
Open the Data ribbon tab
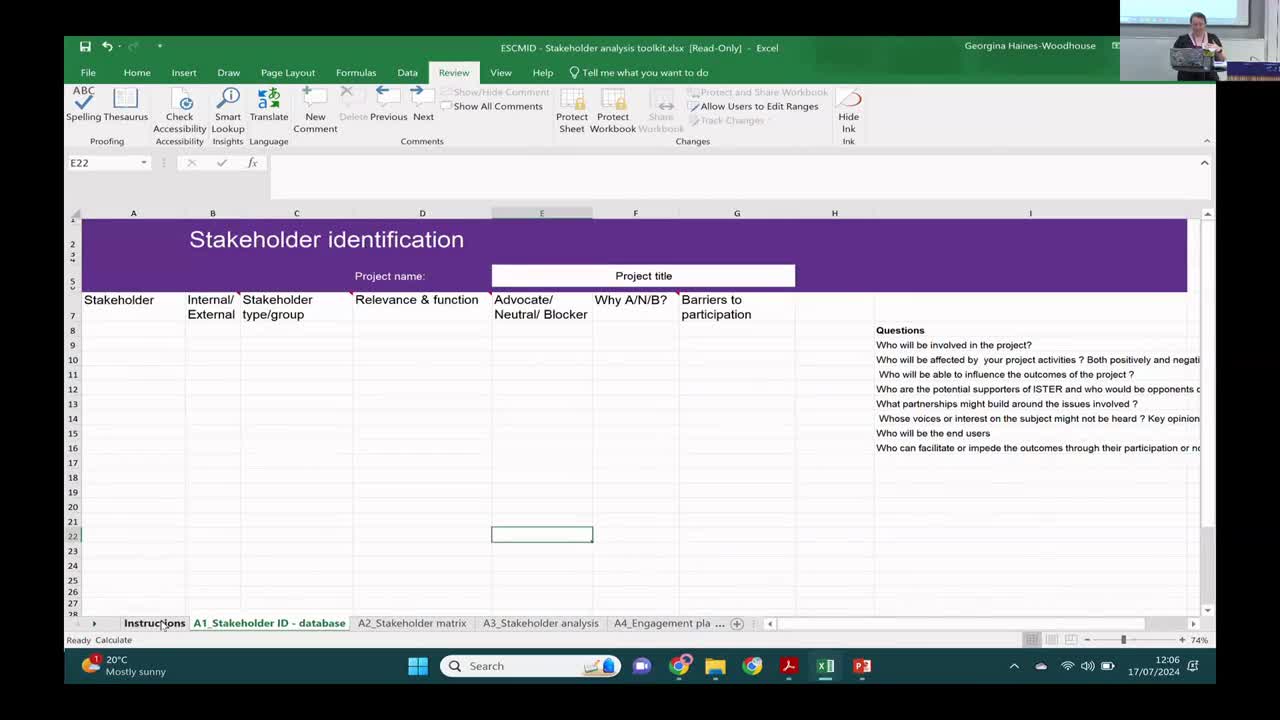click(407, 73)
